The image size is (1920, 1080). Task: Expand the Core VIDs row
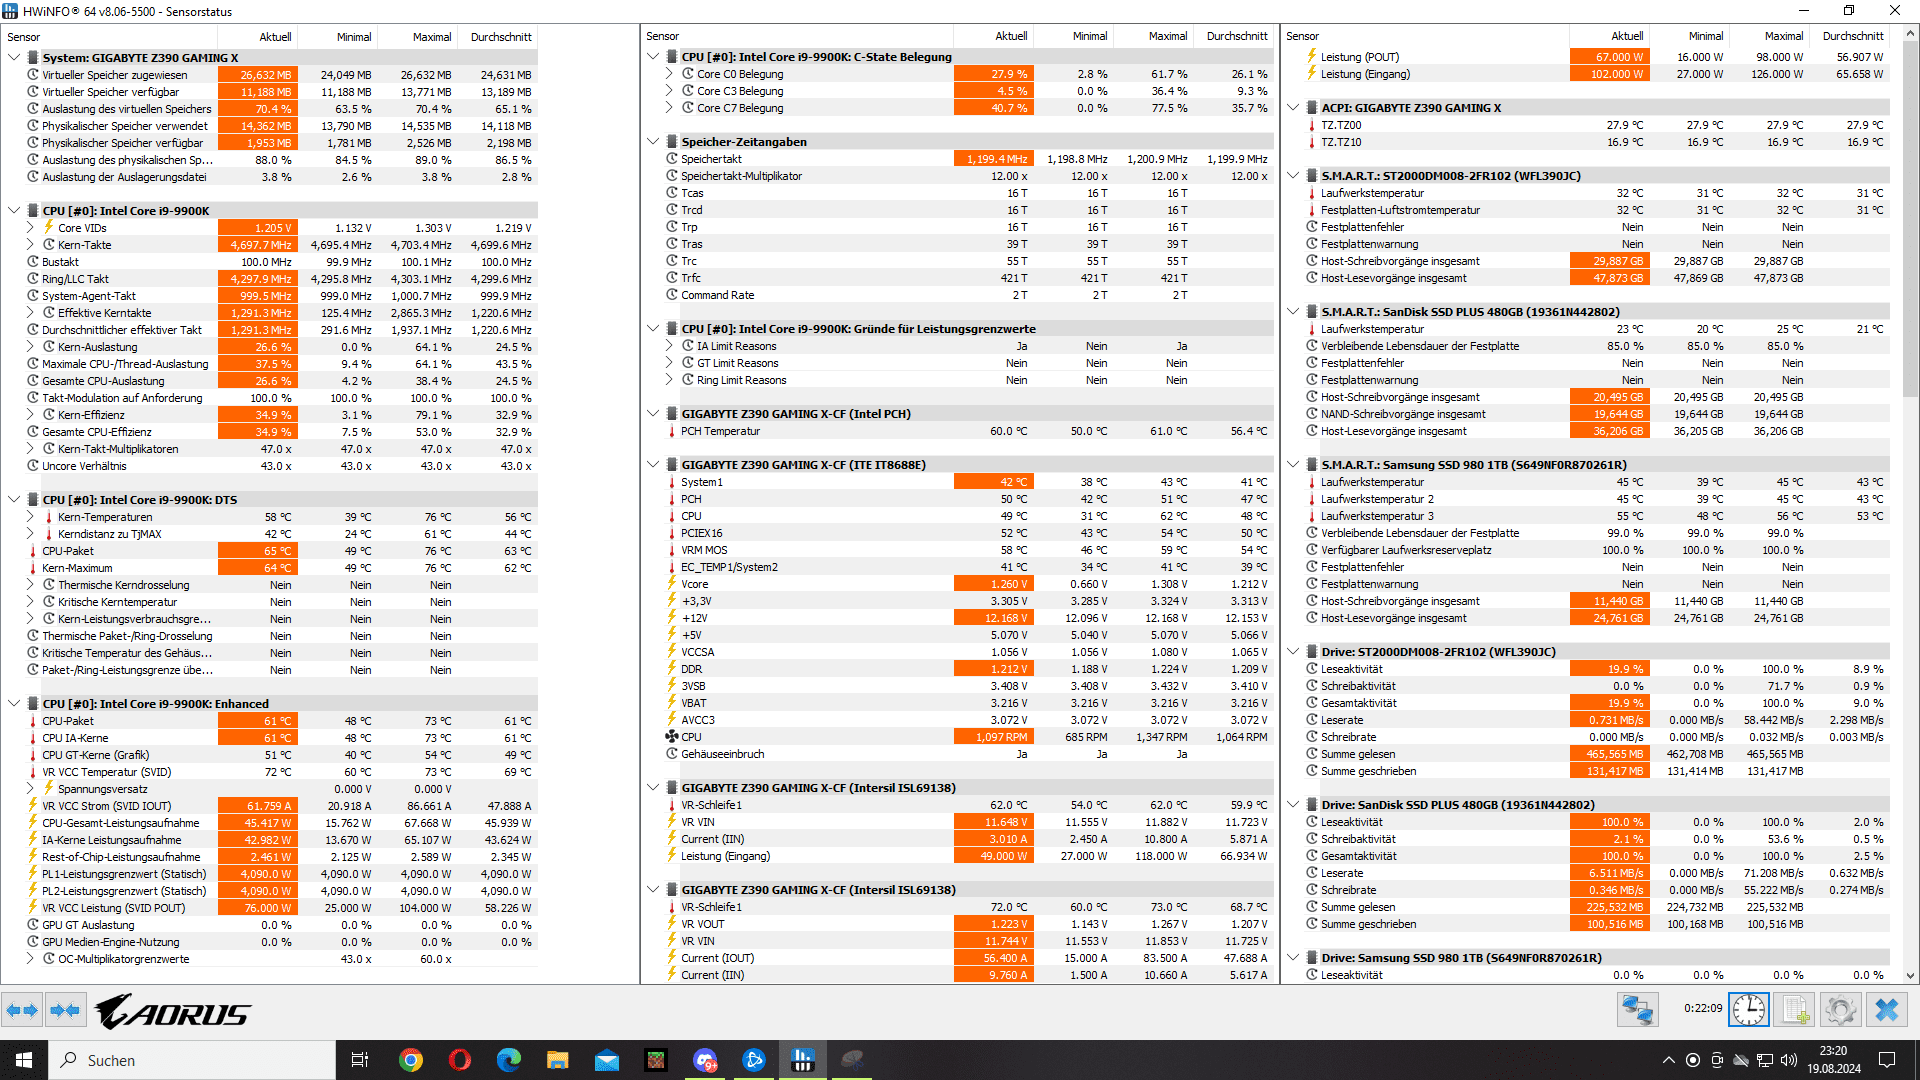(30, 228)
